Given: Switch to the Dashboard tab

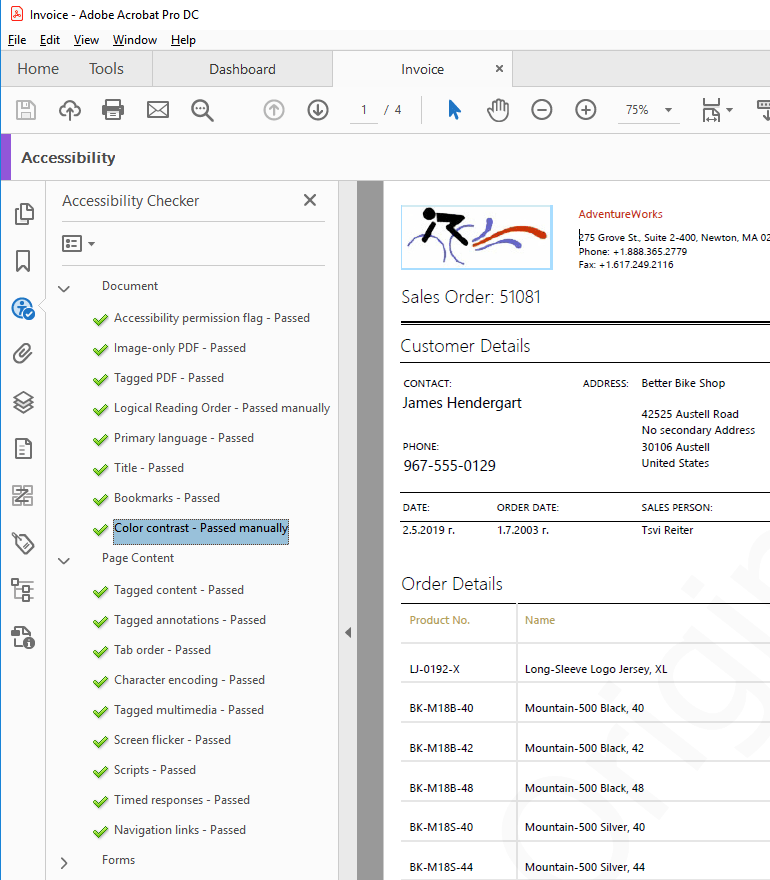Looking at the screenshot, I should pyautogui.click(x=242, y=69).
